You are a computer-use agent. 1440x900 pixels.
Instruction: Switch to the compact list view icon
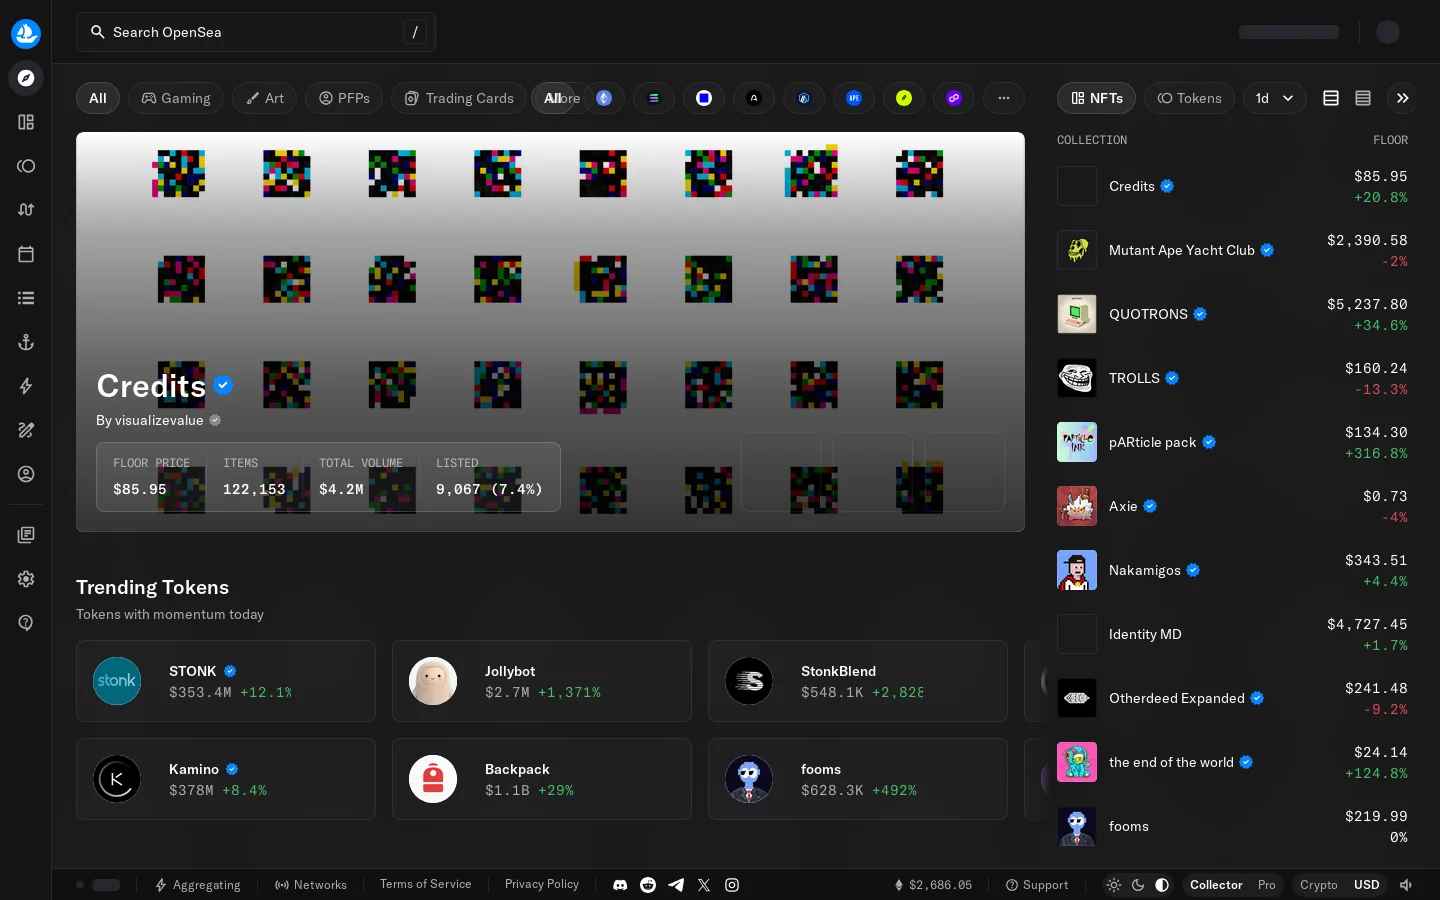pyautogui.click(x=1363, y=98)
